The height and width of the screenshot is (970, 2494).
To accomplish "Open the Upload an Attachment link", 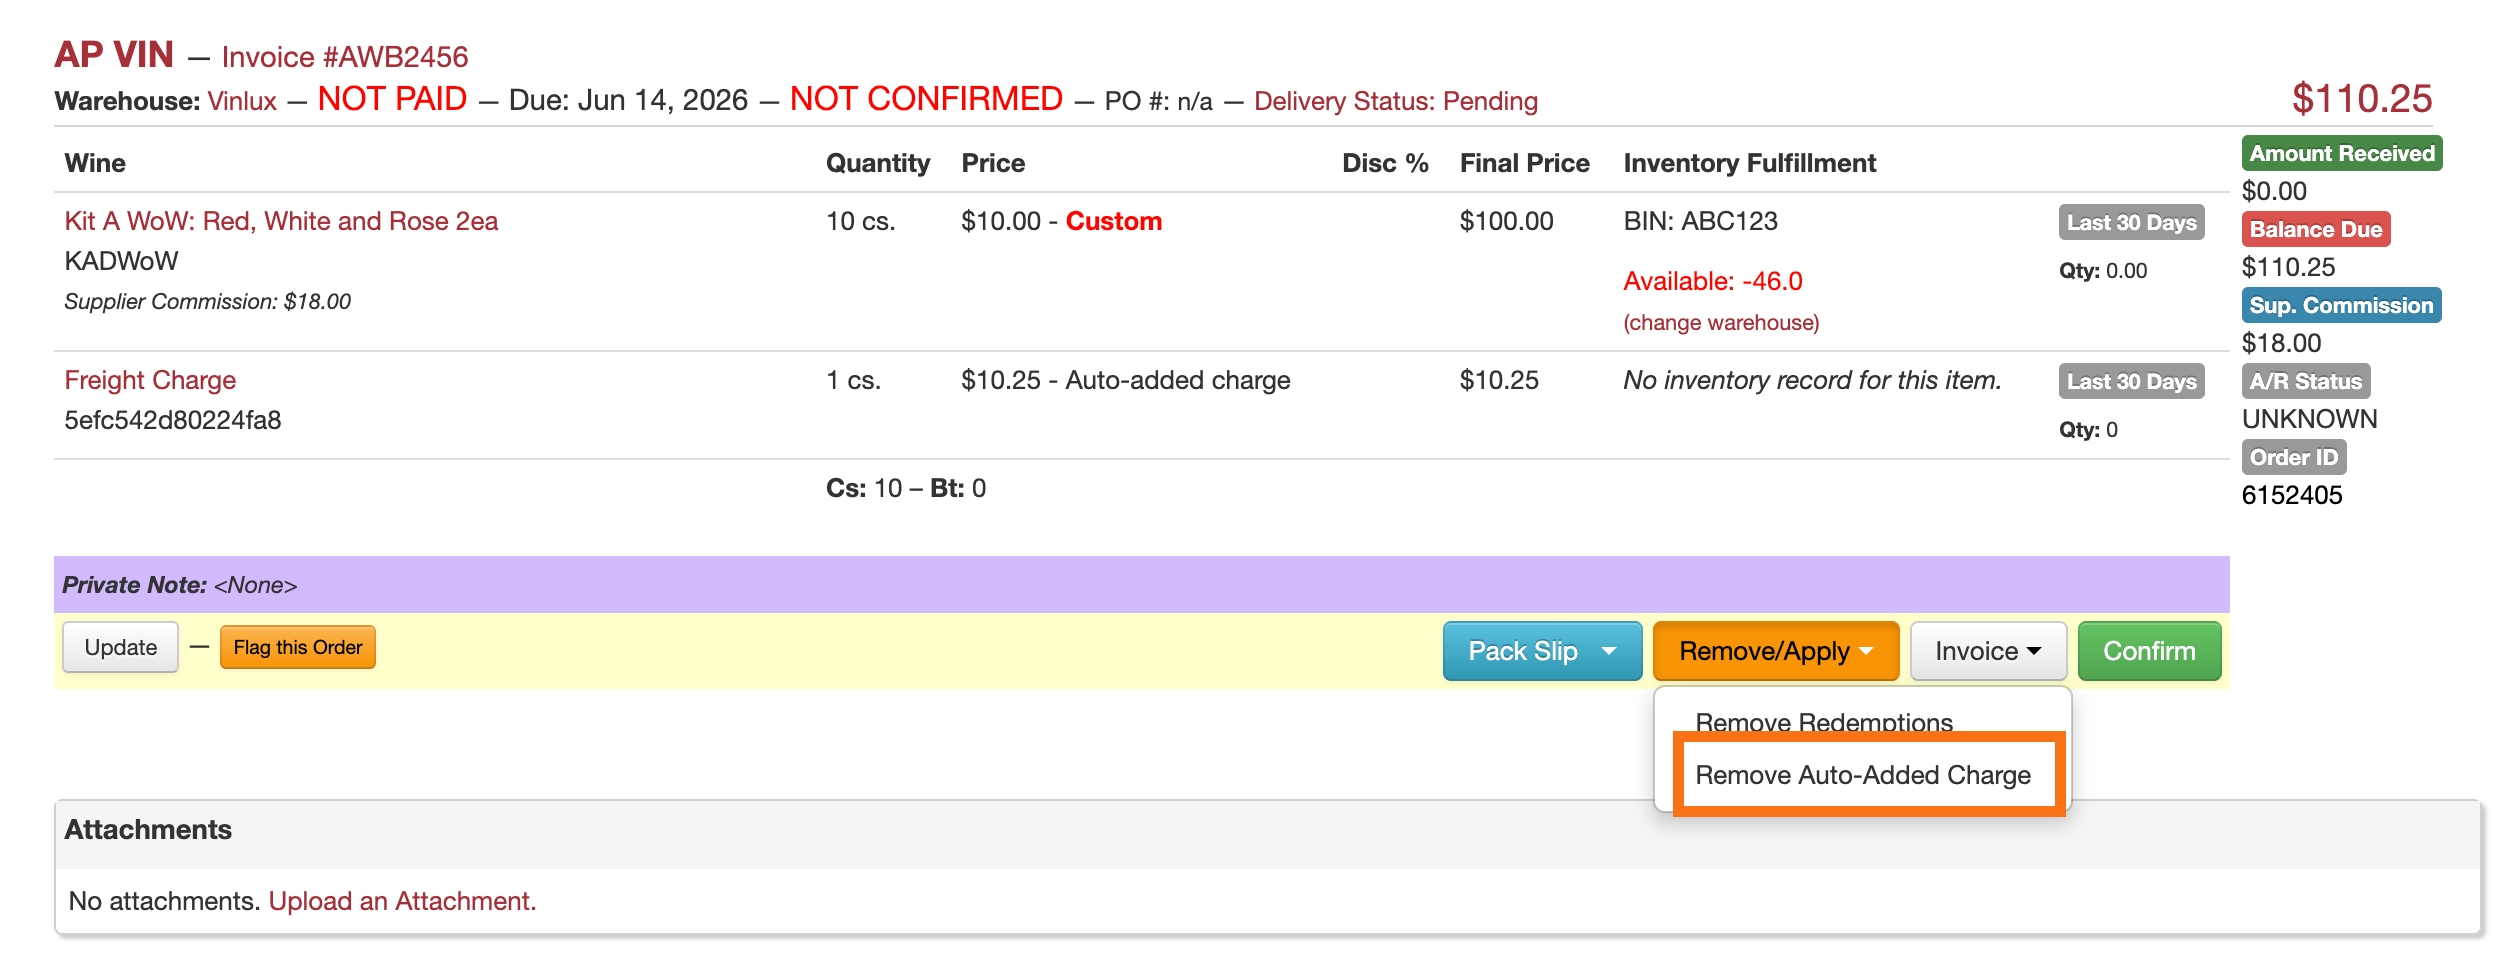I will (402, 901).
